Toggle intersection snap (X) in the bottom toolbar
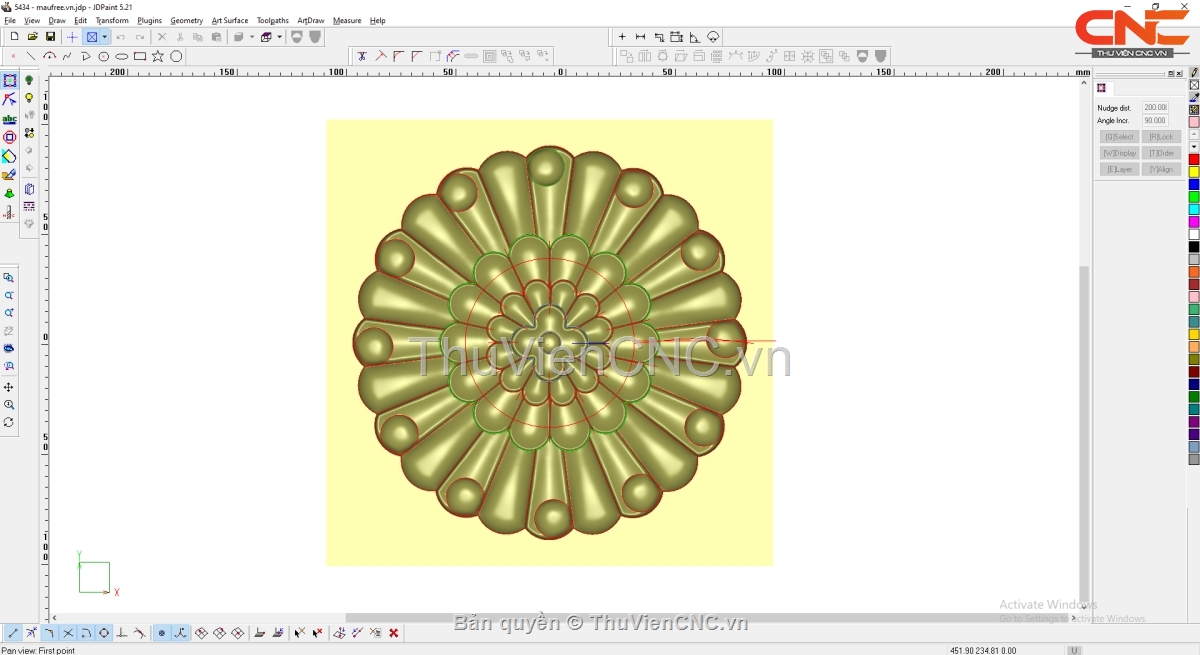 [x=68, y=633]
